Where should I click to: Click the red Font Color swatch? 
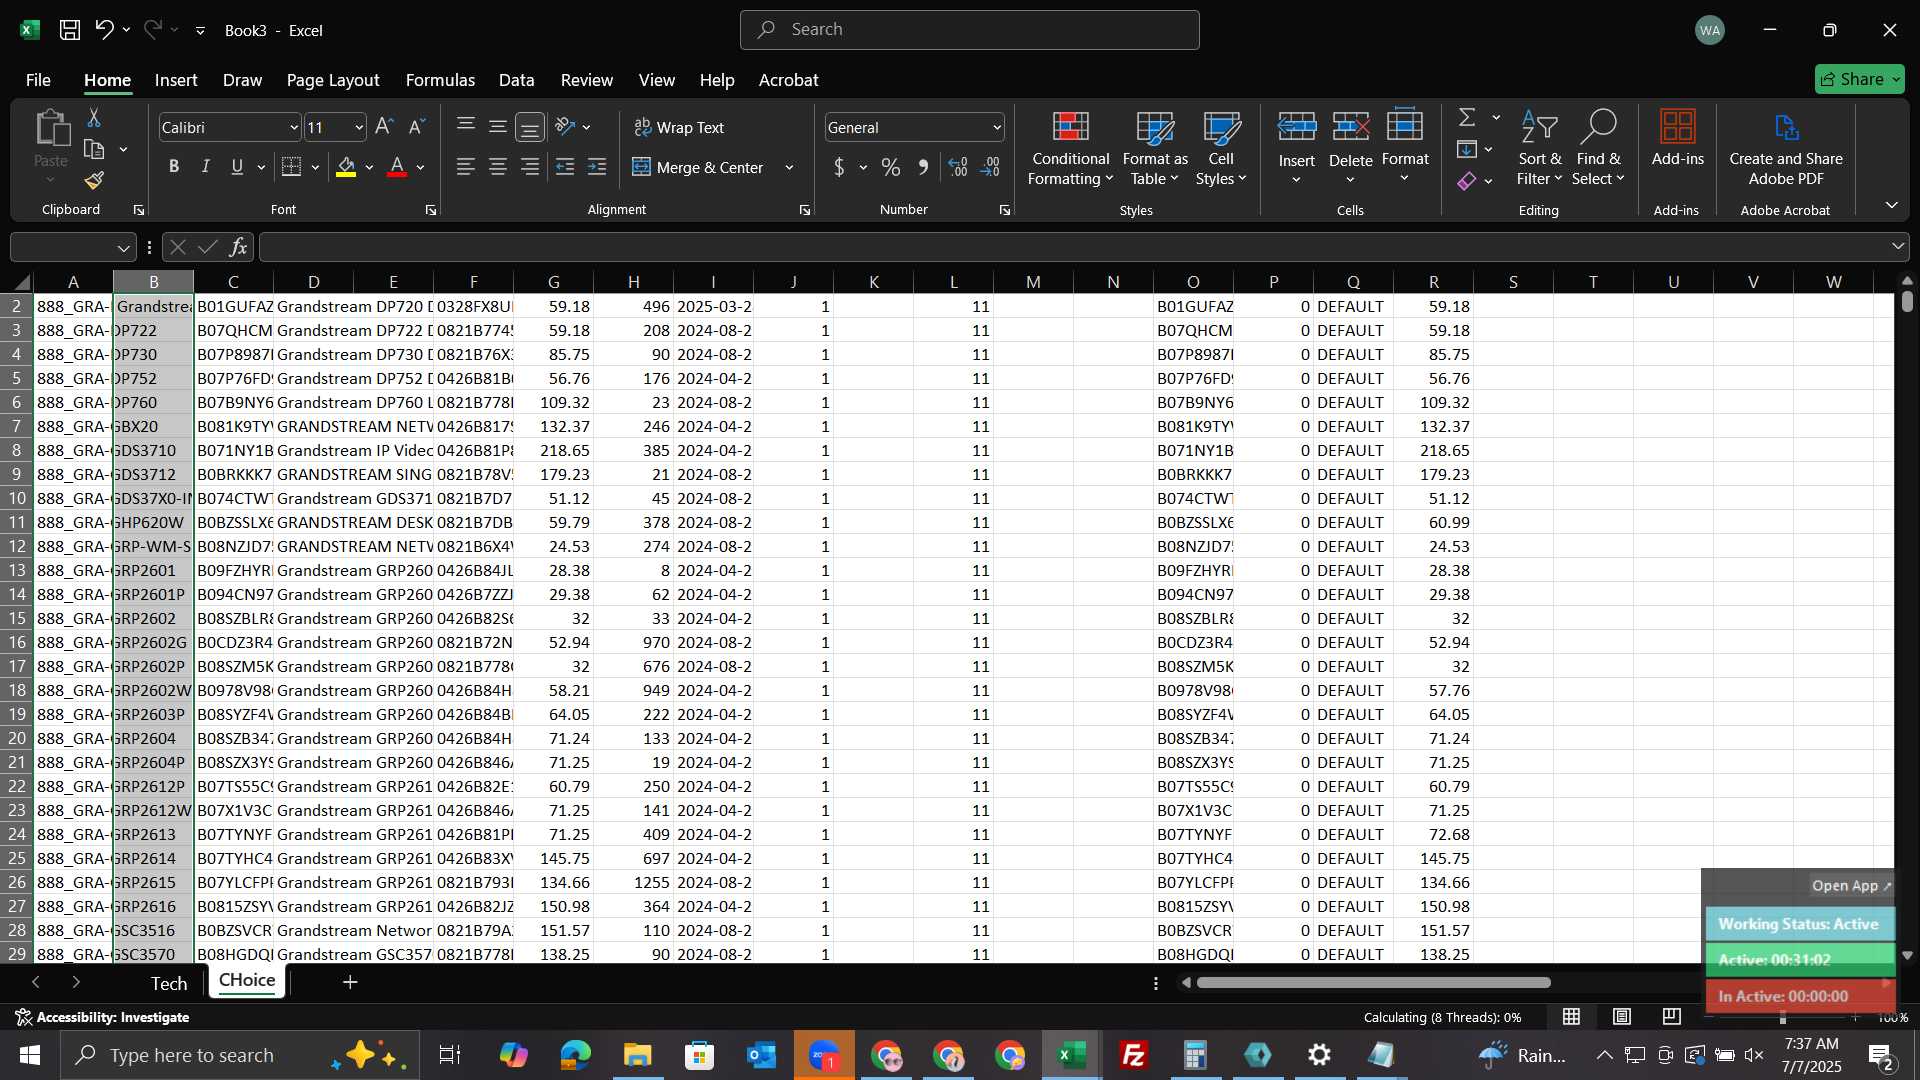397,167
